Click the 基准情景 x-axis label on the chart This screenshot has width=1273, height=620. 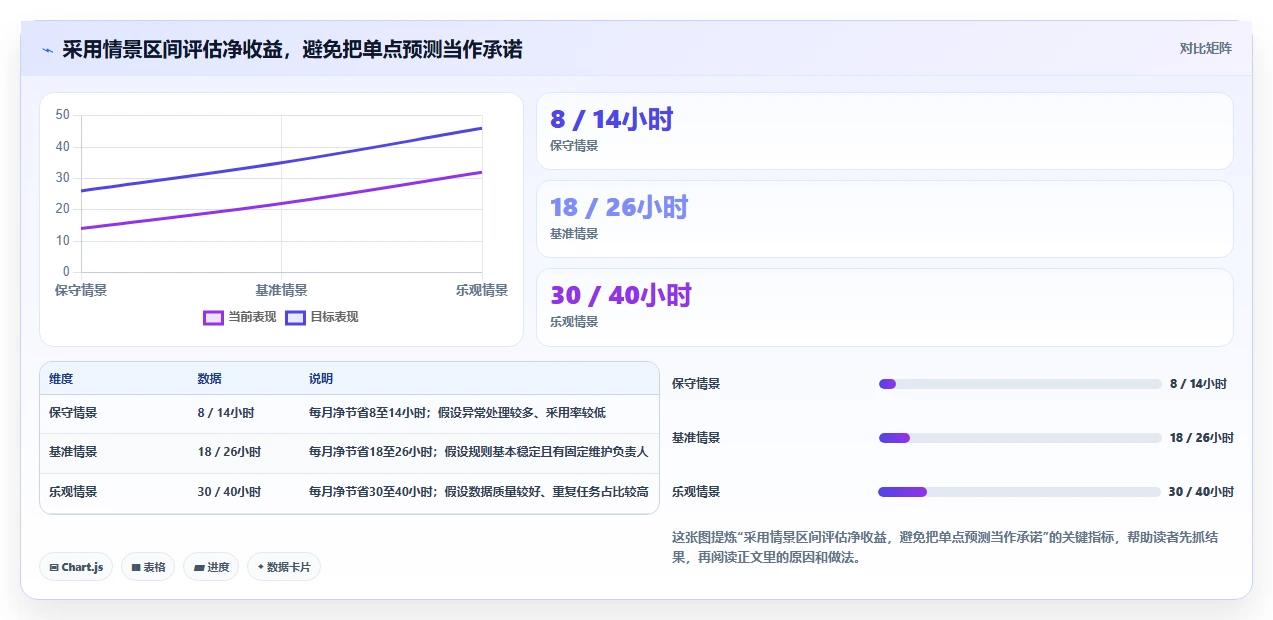(281, 290)
